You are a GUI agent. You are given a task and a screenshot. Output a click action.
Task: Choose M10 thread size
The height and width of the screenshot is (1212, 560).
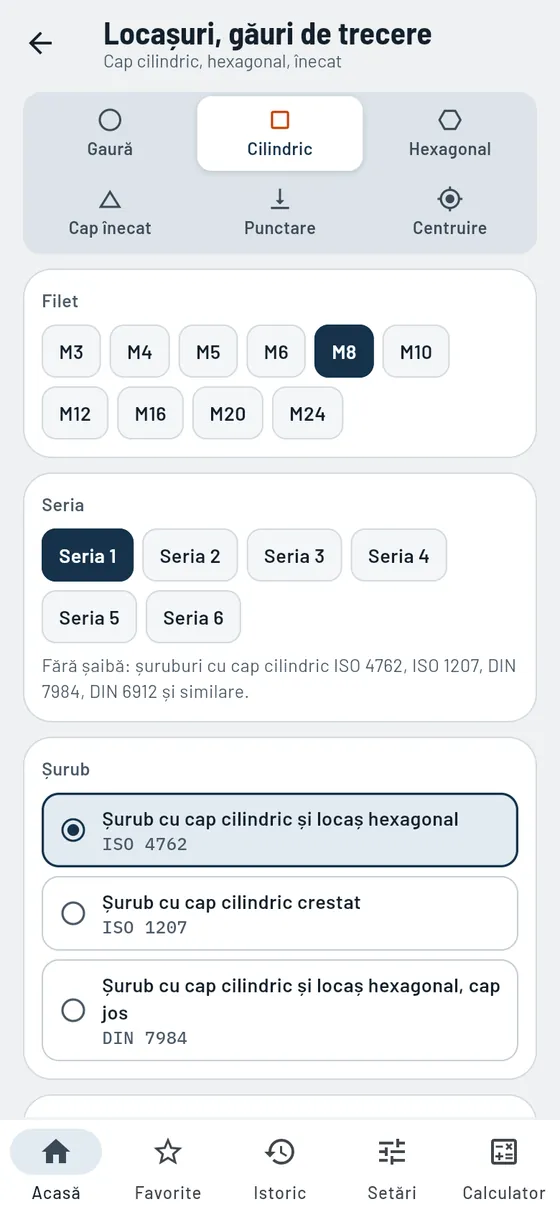click(416, 351)
